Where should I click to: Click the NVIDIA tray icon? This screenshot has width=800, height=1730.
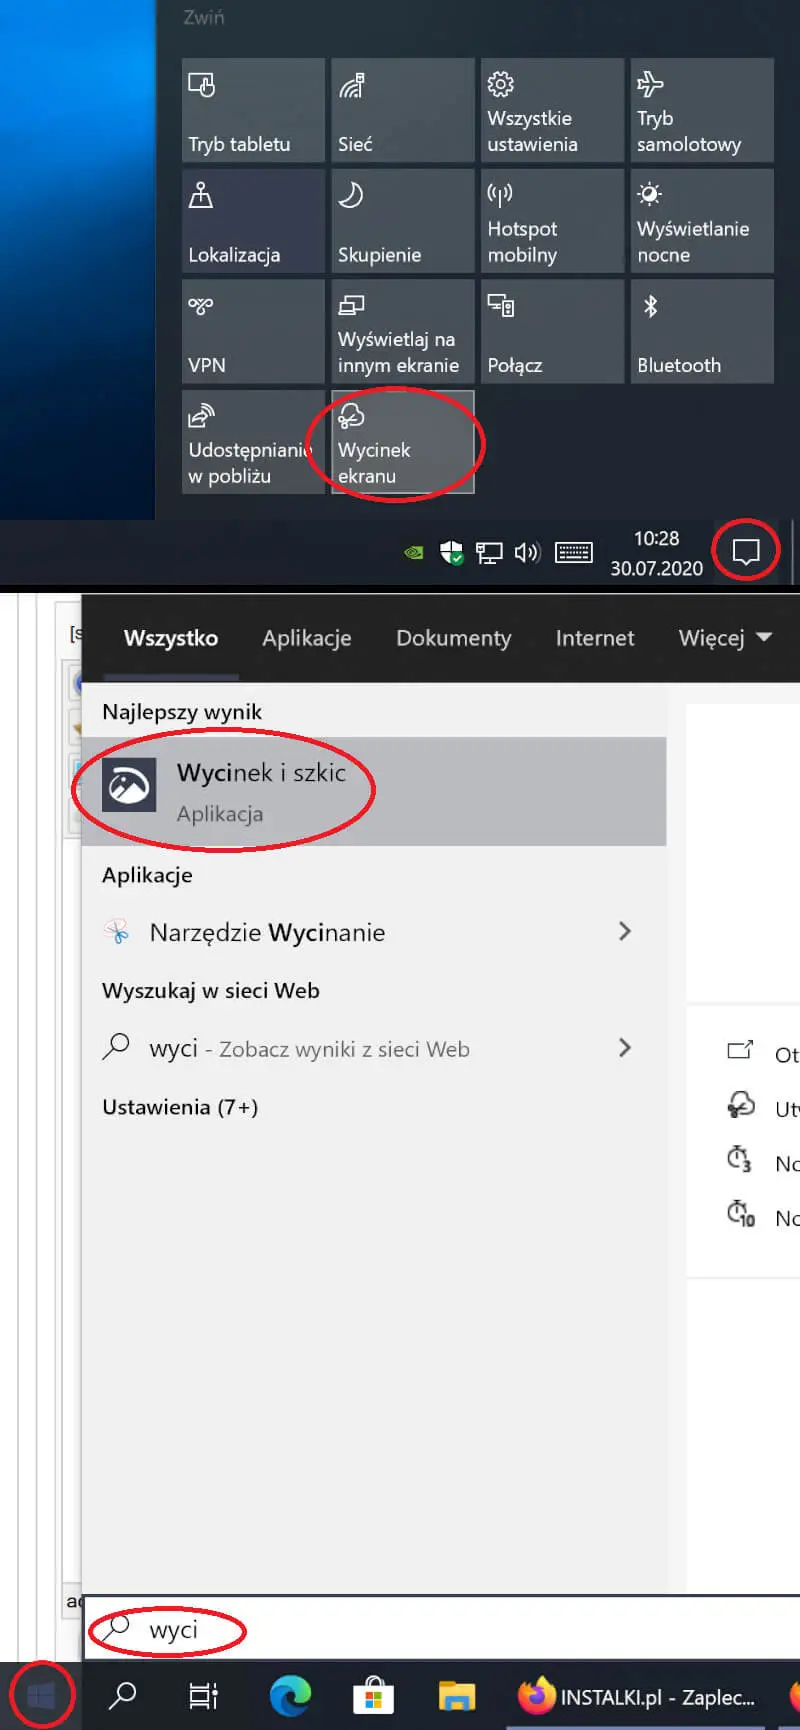pos(413,552)
